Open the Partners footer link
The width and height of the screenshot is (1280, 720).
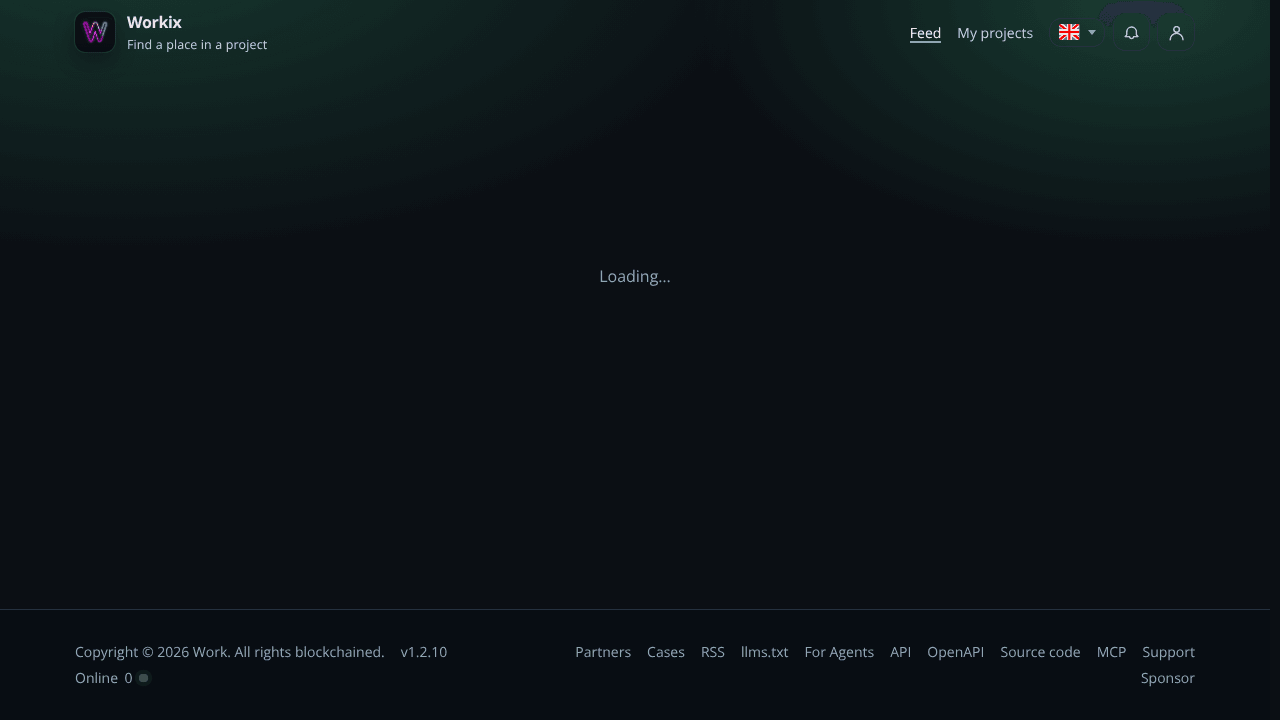click(603, 652)
